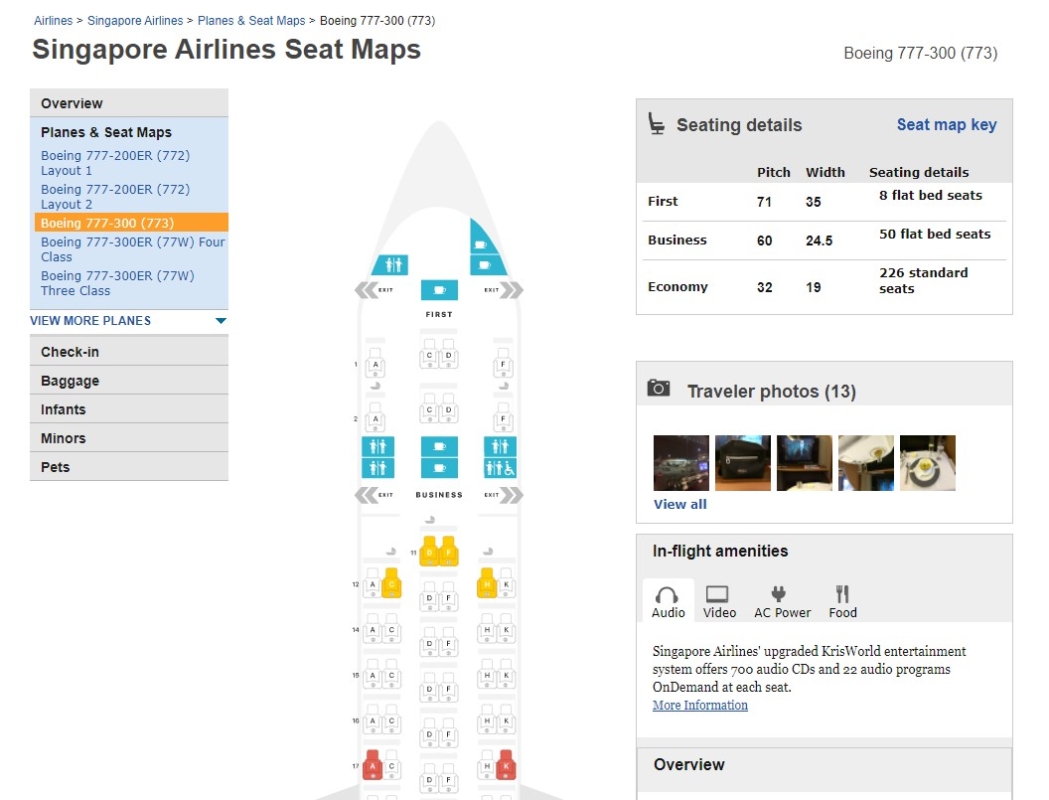This screenshot has height=800, width=1049.
Task: View all traveler photos
Action: (x=680, y=504)
